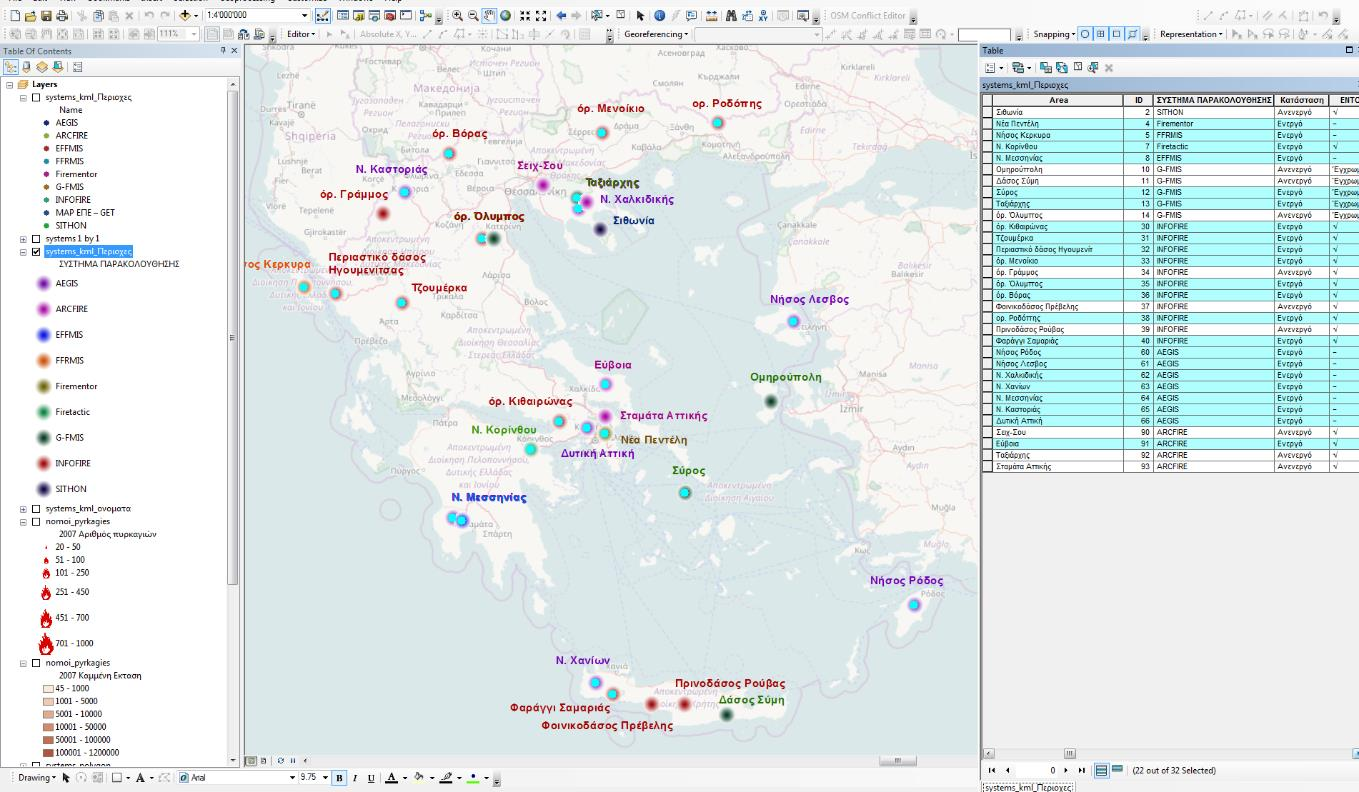Show selected records button in Table
This screenshot has width=1359, height=792.
tap(1117, 770)
